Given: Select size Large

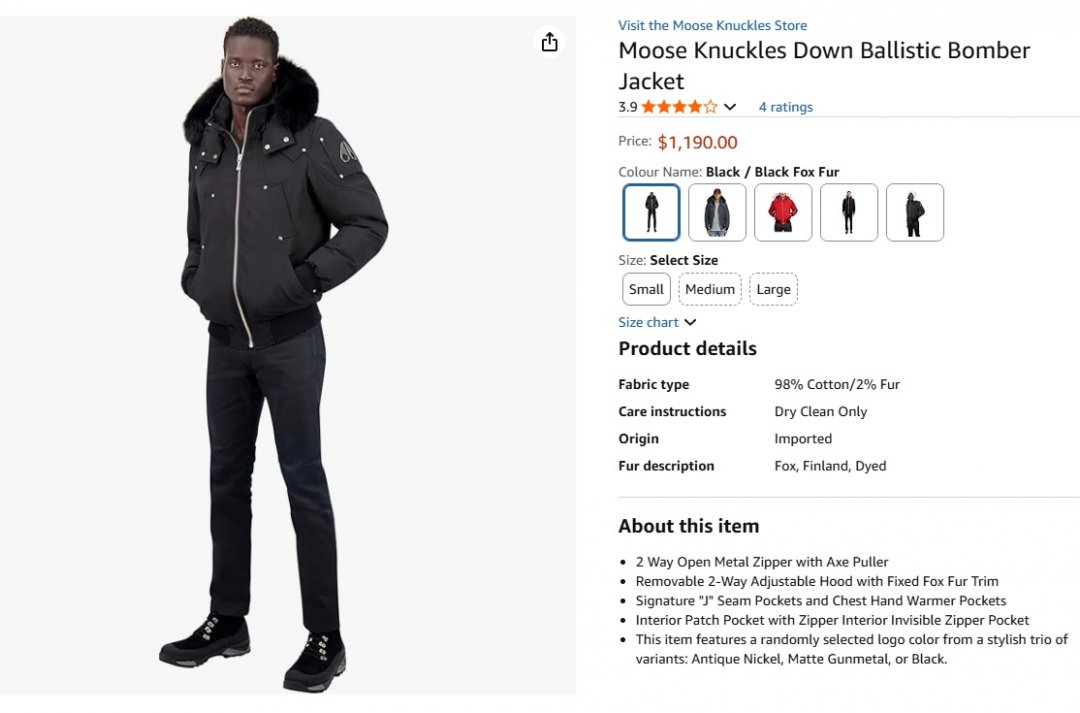Looking at the screenshot, I should pyautogui.click(x=773, y=289).
